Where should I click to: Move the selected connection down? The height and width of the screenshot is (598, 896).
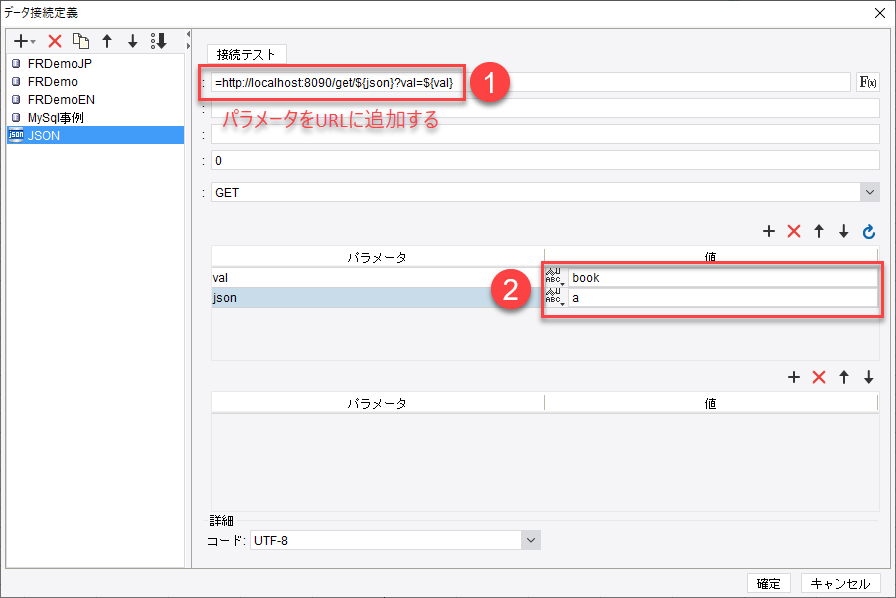(x=134, y=41)
